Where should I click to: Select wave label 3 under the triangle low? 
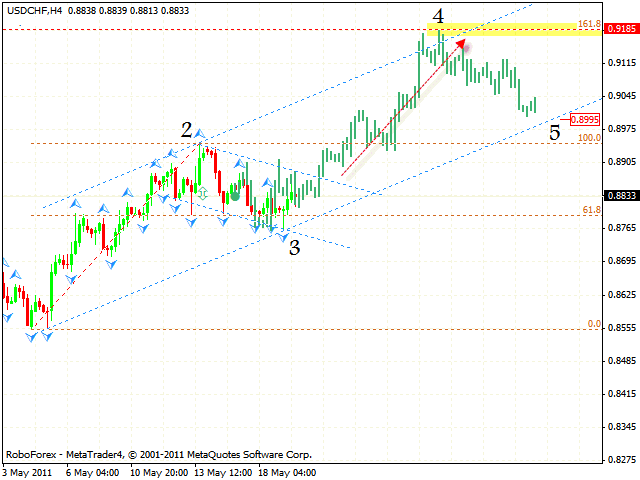click(x=294, y=247)
